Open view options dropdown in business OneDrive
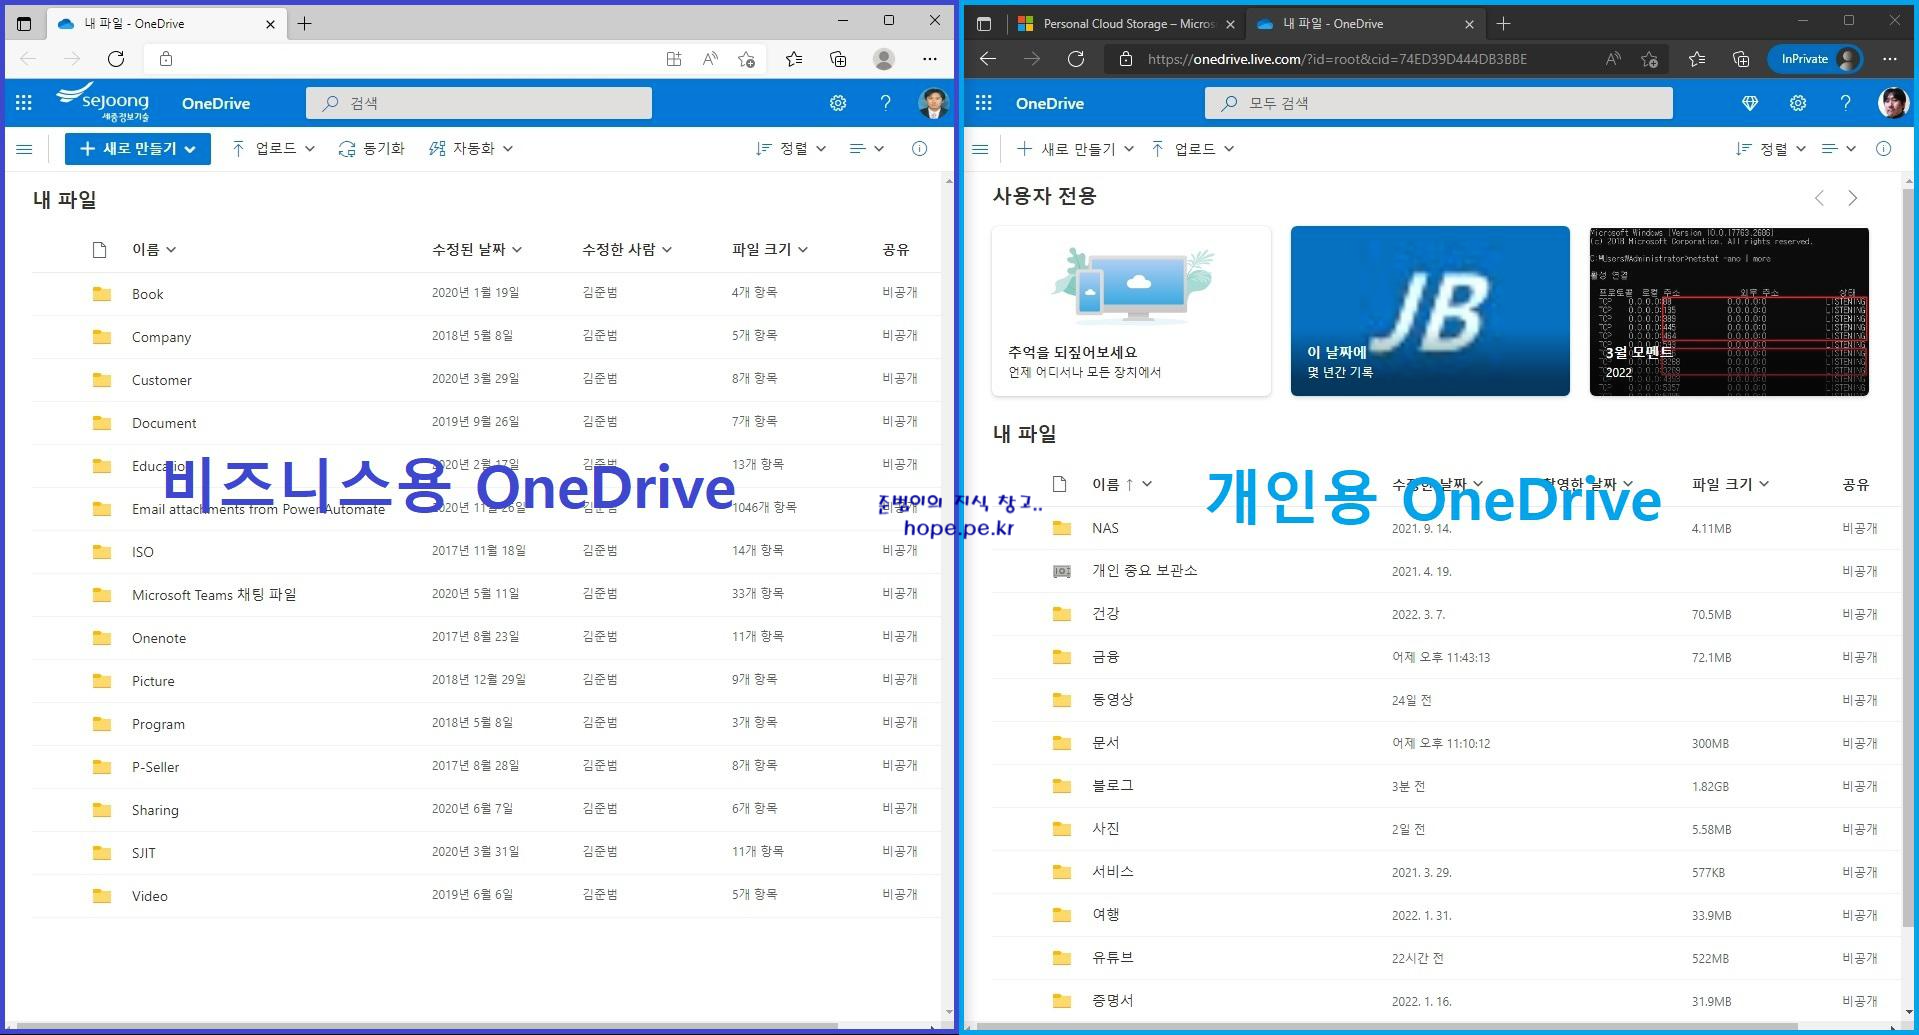 (x=866, y=149)
